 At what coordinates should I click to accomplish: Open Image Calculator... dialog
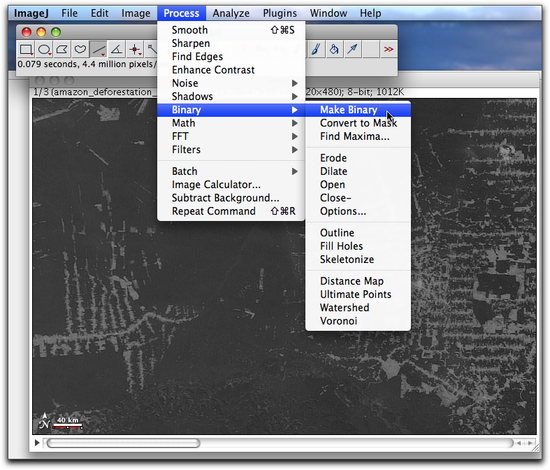(x=231, y=185)
